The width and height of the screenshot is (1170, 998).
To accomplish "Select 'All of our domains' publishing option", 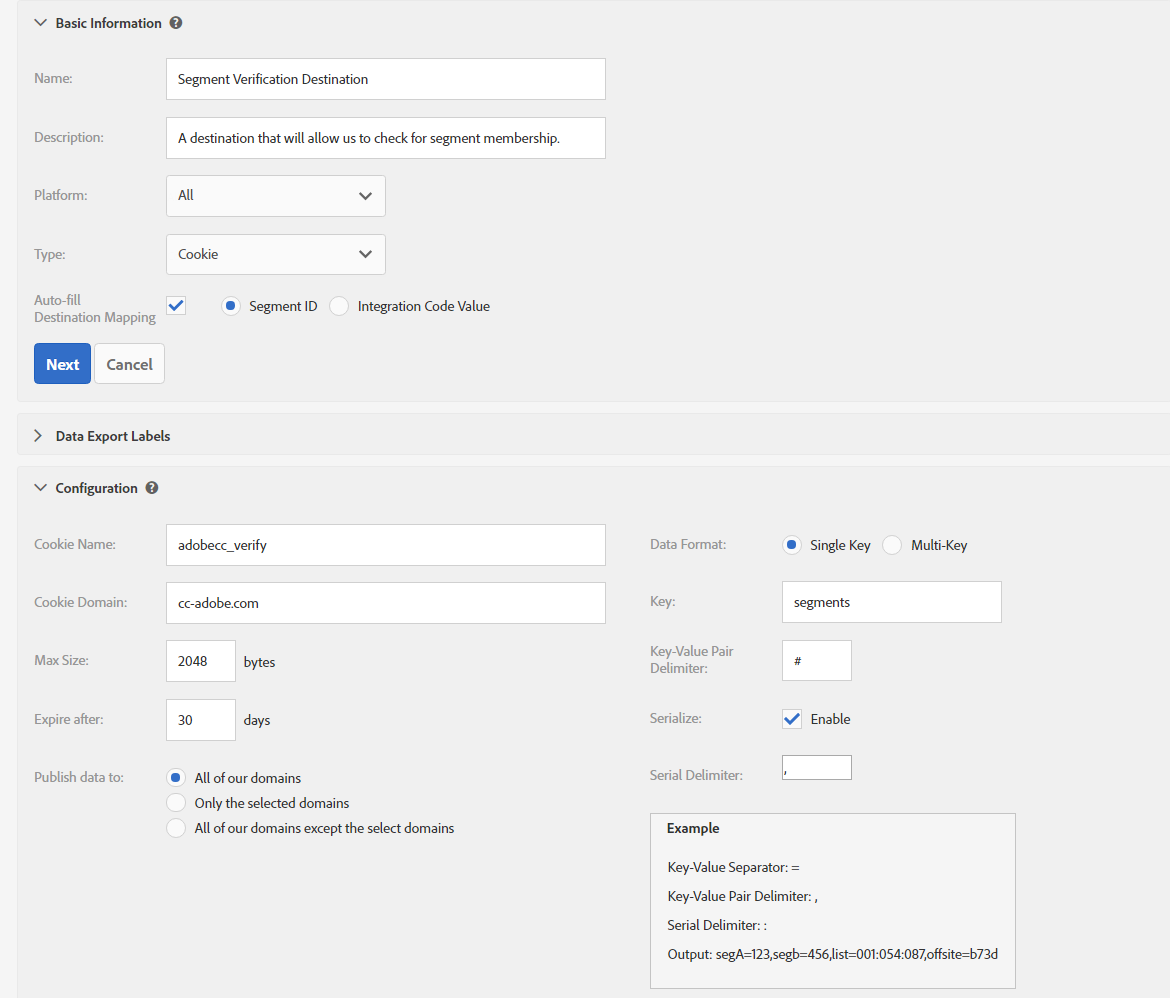I will click(175, 777).
